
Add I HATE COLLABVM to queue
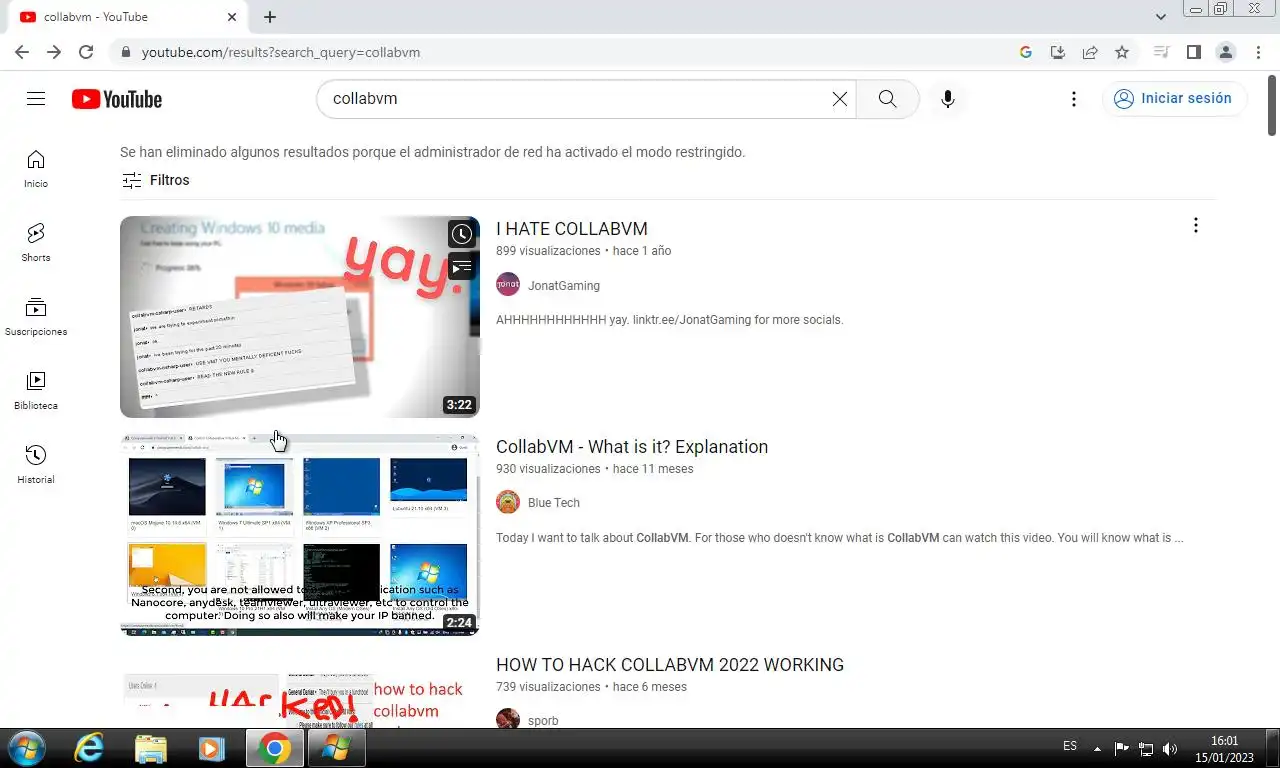click(x=461, y=266)
